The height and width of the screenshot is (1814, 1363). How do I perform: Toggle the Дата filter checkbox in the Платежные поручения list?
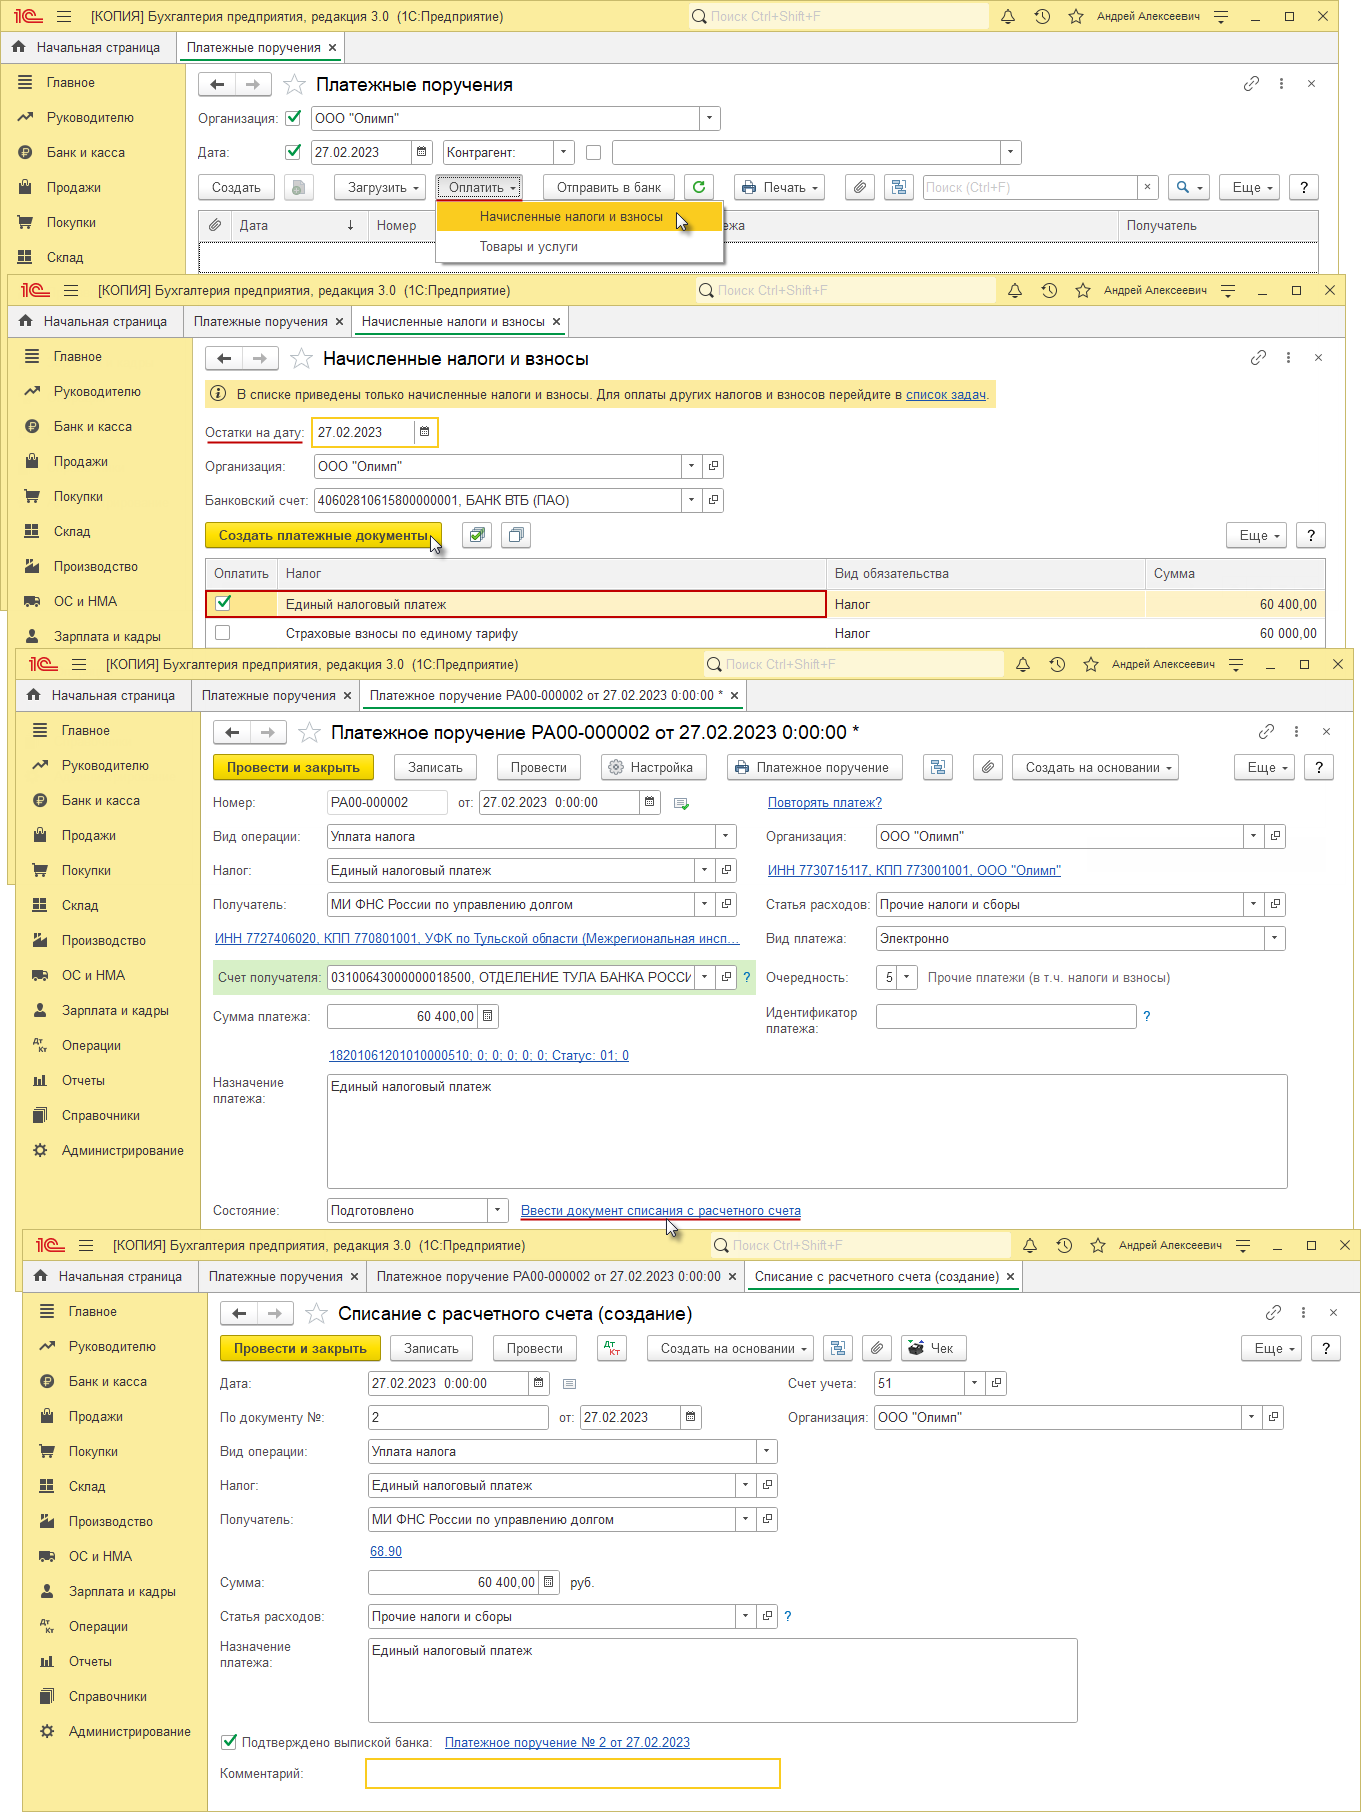pos(293,152)
